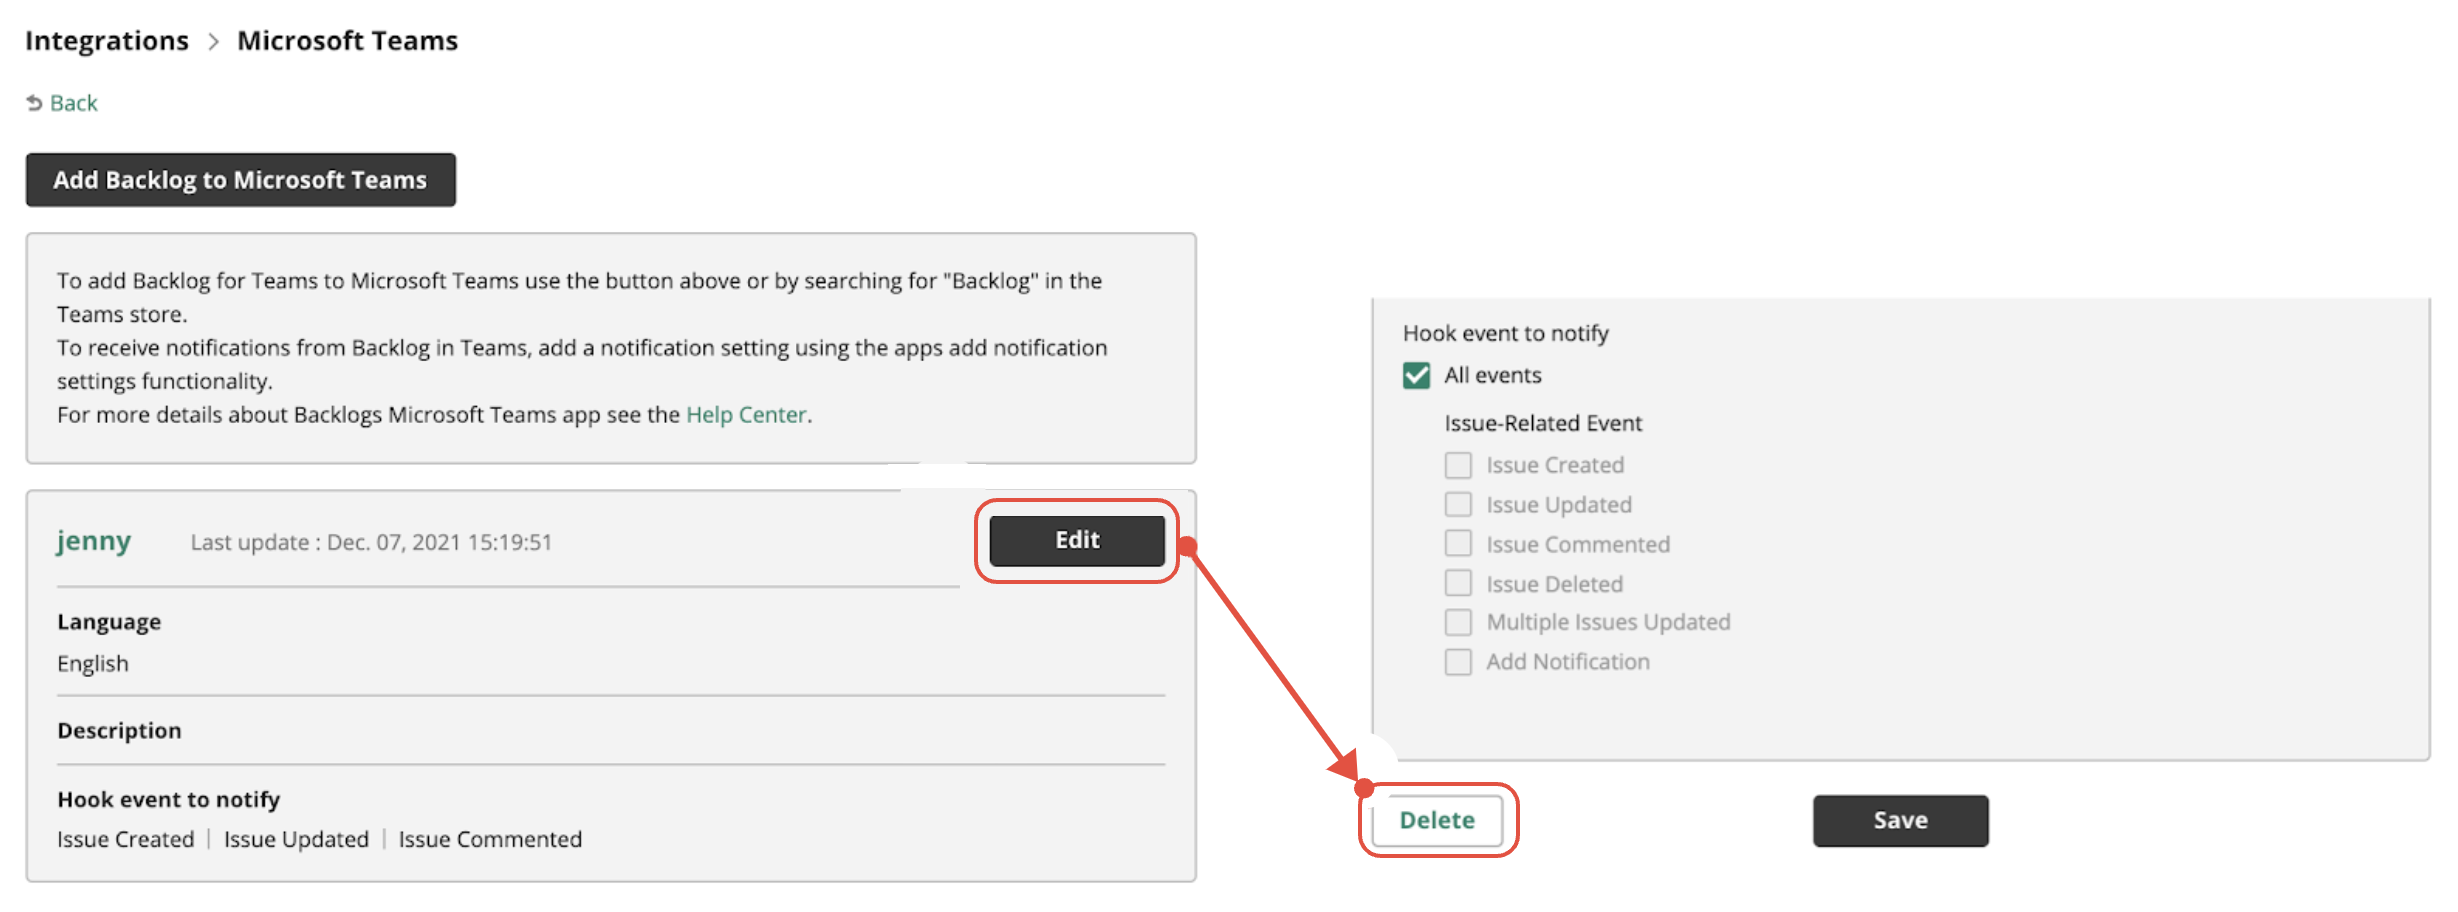Click the Back arrow icon
Image resolution: width=2458 pixels, height=912 pixels.
(x=34, y=103)
